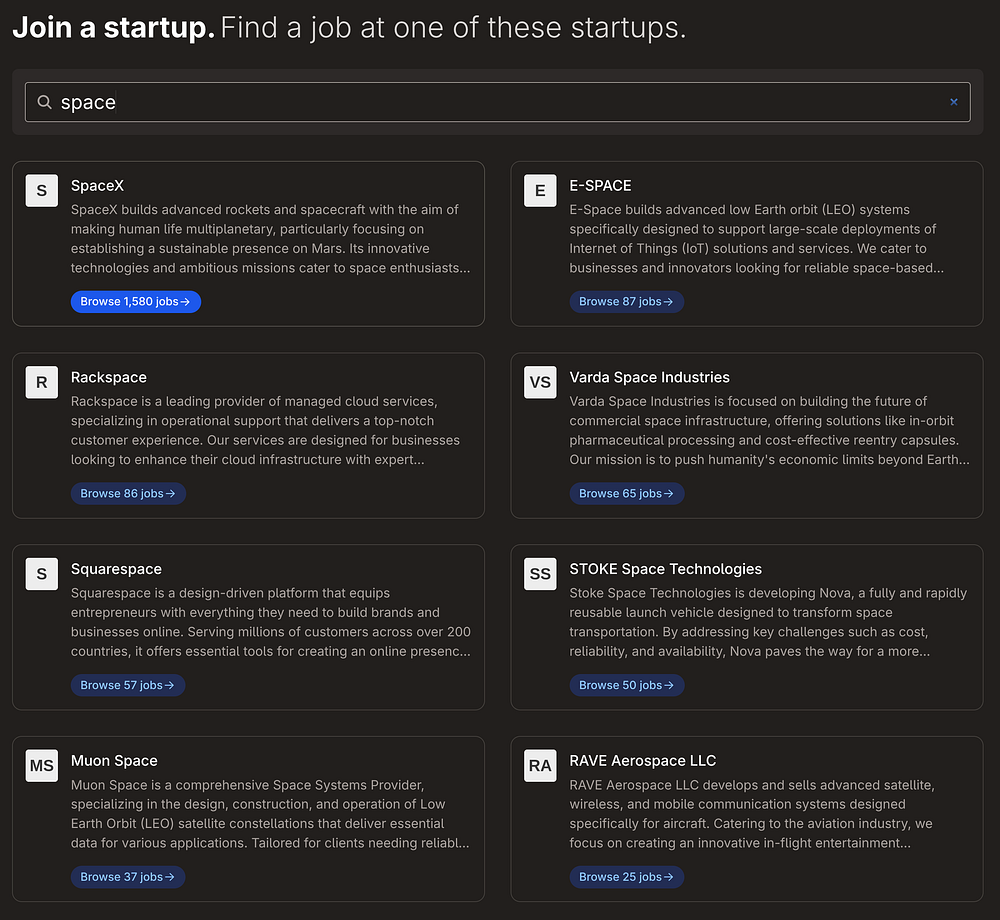The image size is (1000, 920).
Task: Open Browse 65 jobs for Varda Space
Action: click(x=627, y=493)
